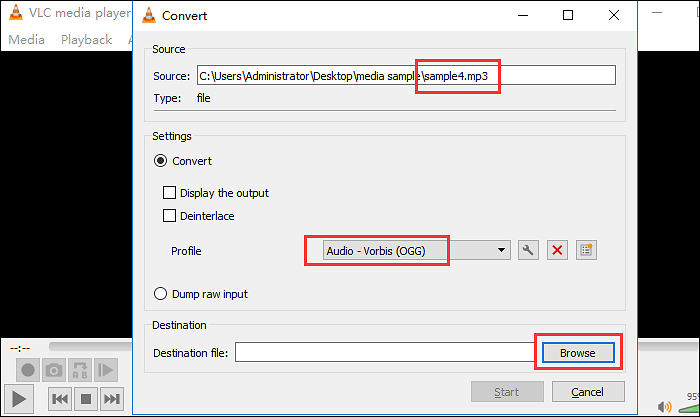Skip to next media track
The height and width of the screenshot is (417, 700).
coord(113,399)
